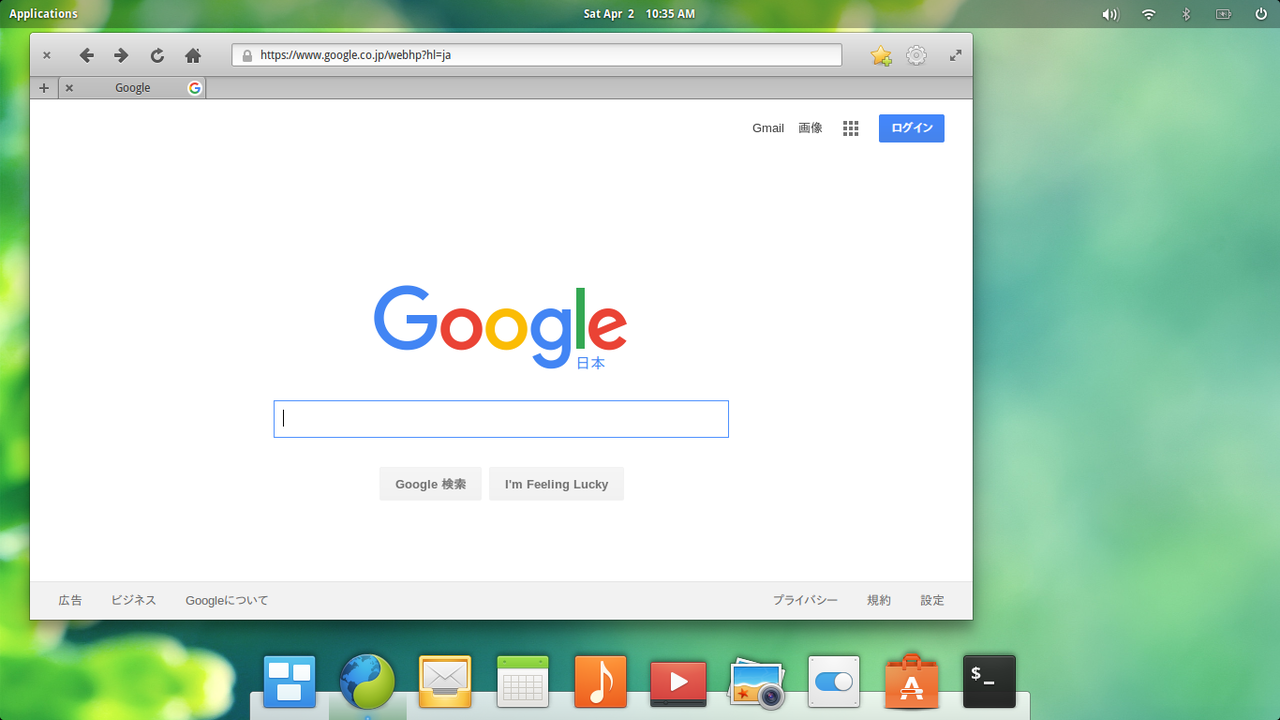Image resolution: width=1280 pixels, height=720 pixels.
Task: Select the Google tab
Action: coord(133,88)
